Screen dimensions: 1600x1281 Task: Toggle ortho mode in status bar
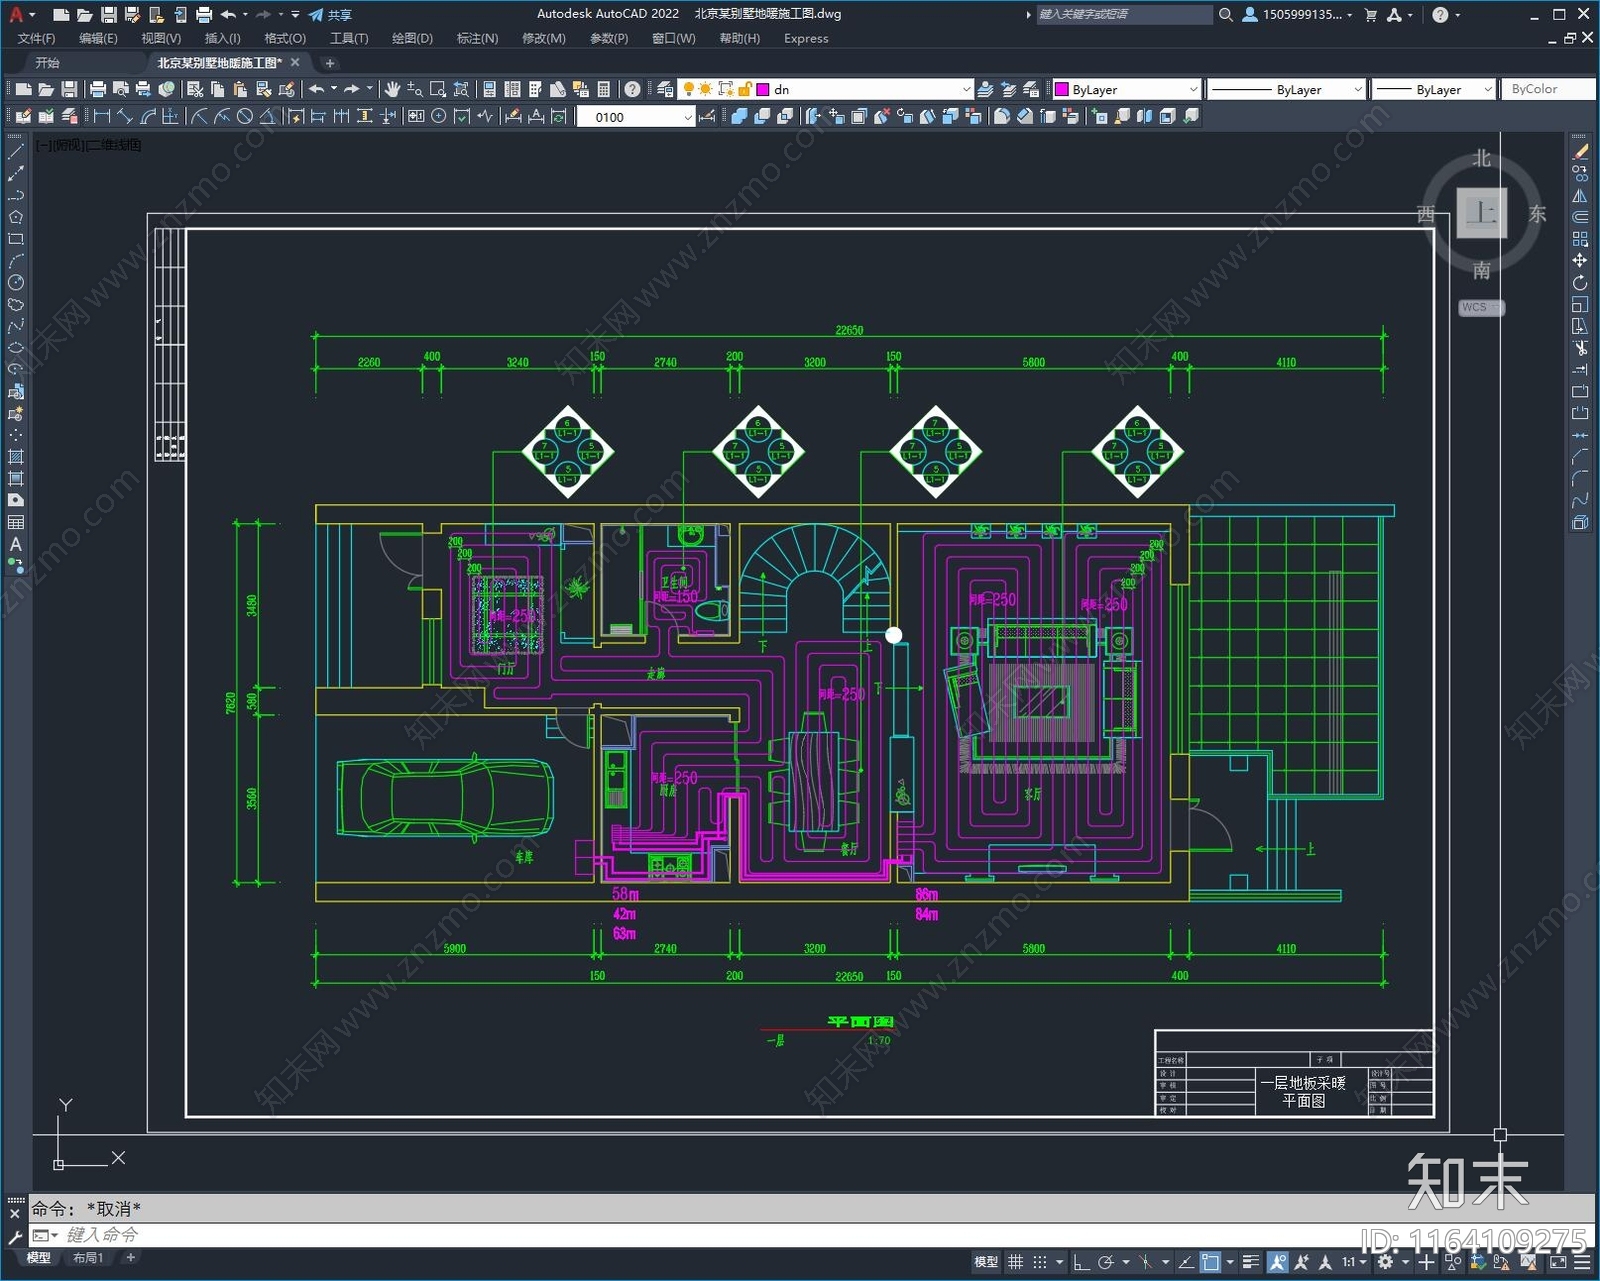point(1081,1262)
